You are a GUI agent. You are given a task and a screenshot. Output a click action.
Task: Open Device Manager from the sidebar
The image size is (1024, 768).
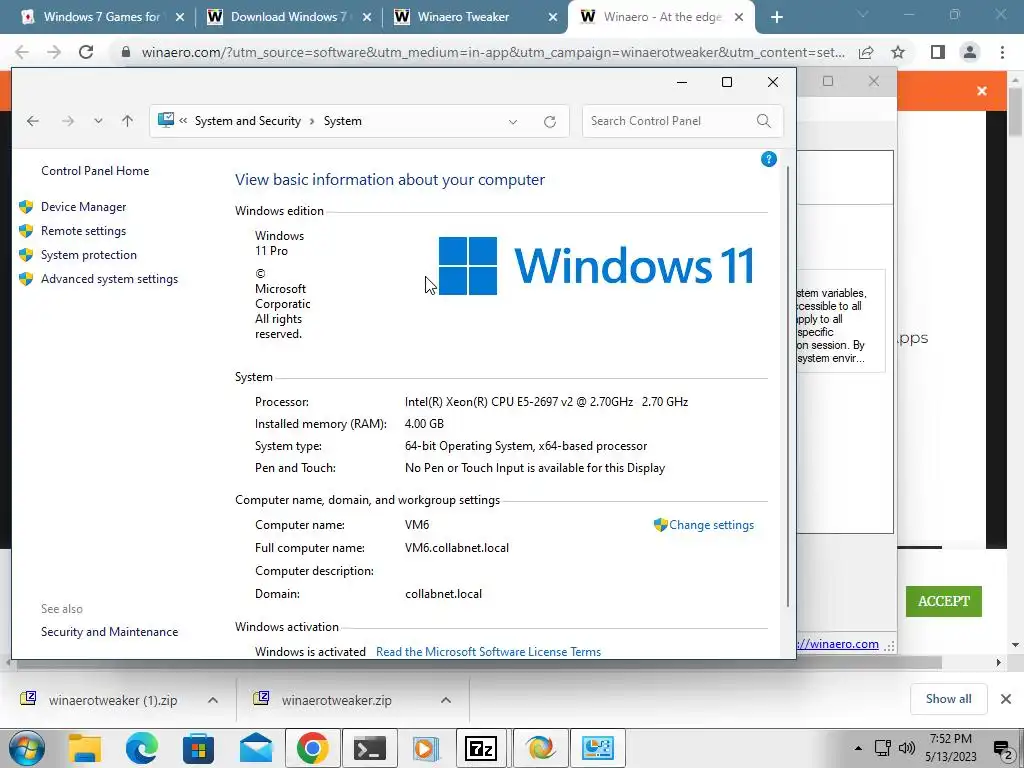point(83,207)
